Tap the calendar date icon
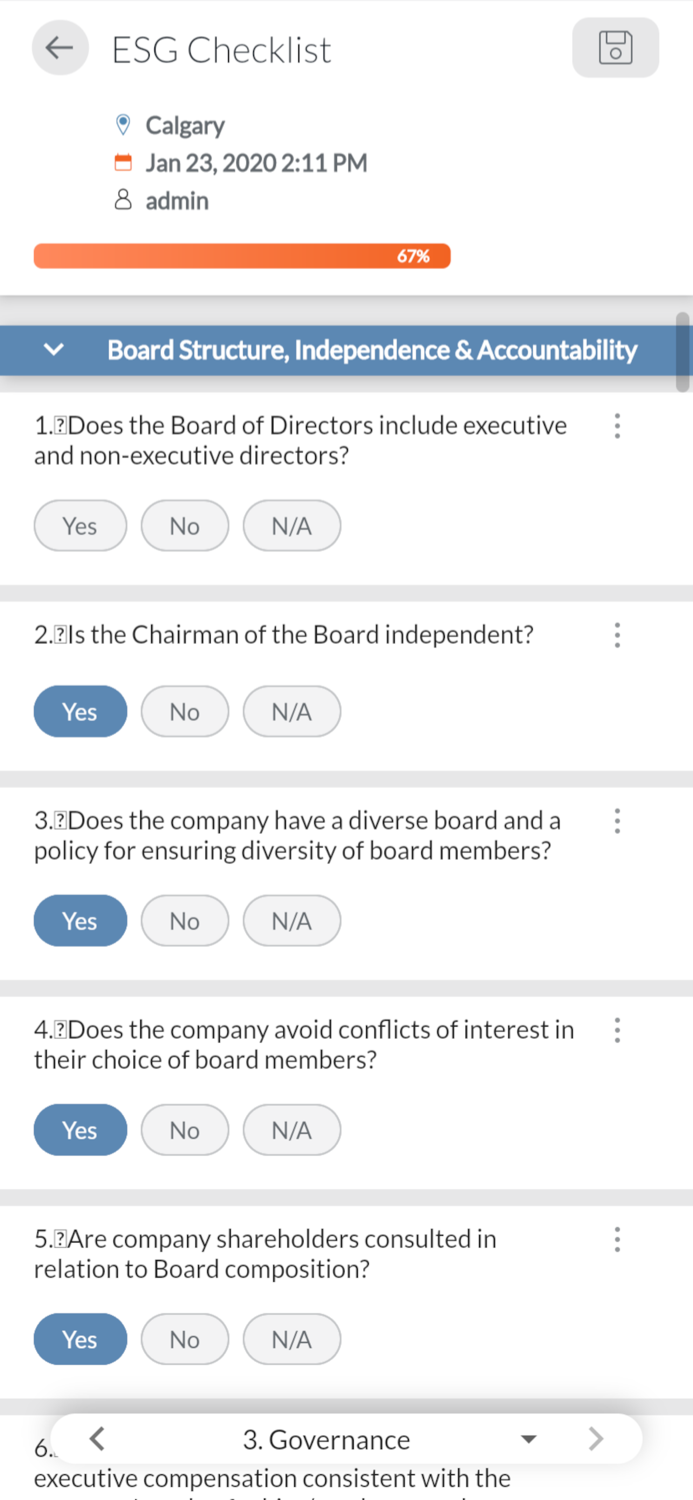 123,163
